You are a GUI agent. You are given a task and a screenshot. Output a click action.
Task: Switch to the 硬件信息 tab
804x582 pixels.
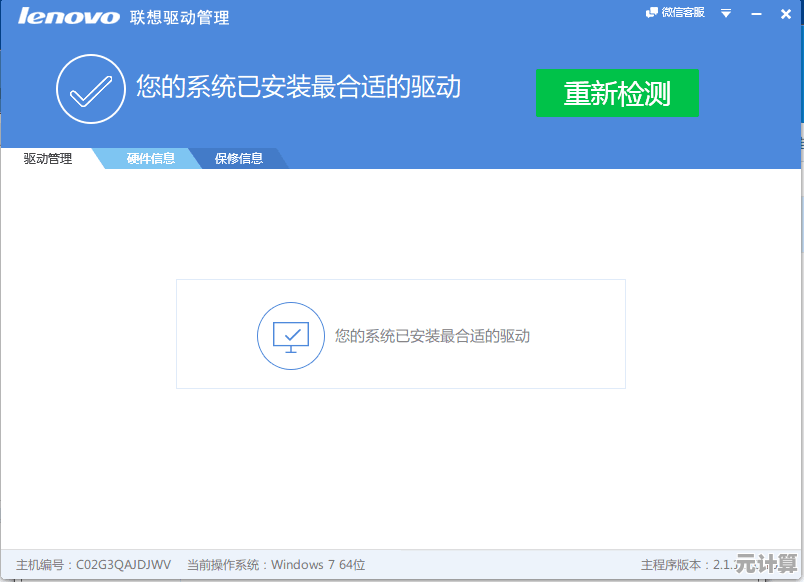tap(151, 159)
